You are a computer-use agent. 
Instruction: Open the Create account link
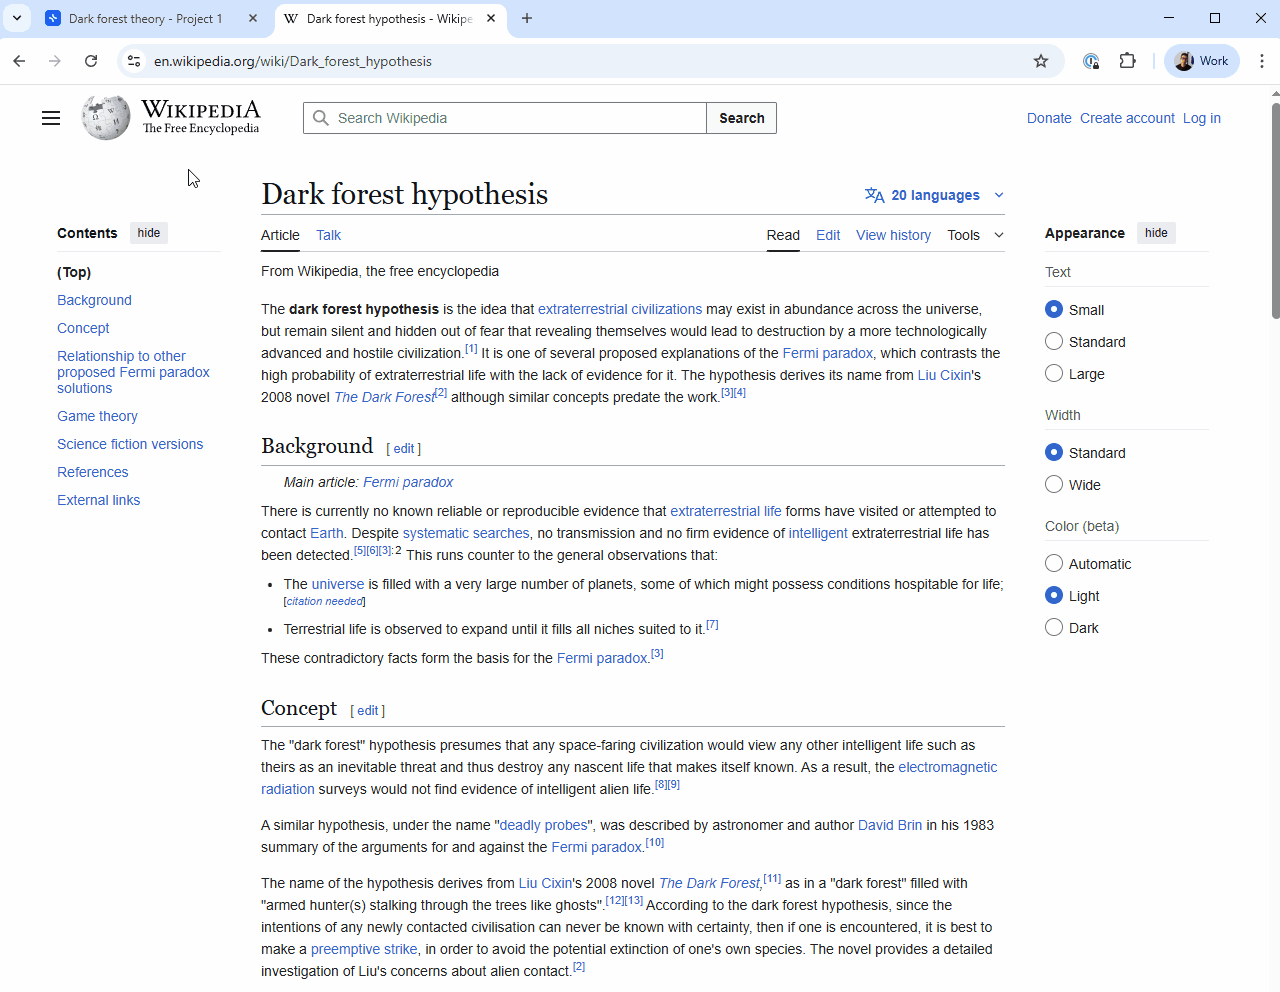pos(1127,118)
